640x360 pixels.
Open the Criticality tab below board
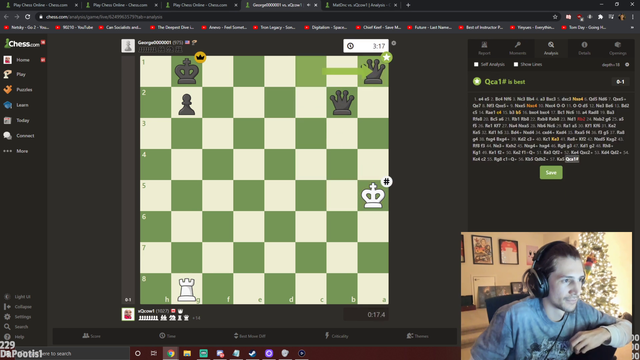coord(336,336)
